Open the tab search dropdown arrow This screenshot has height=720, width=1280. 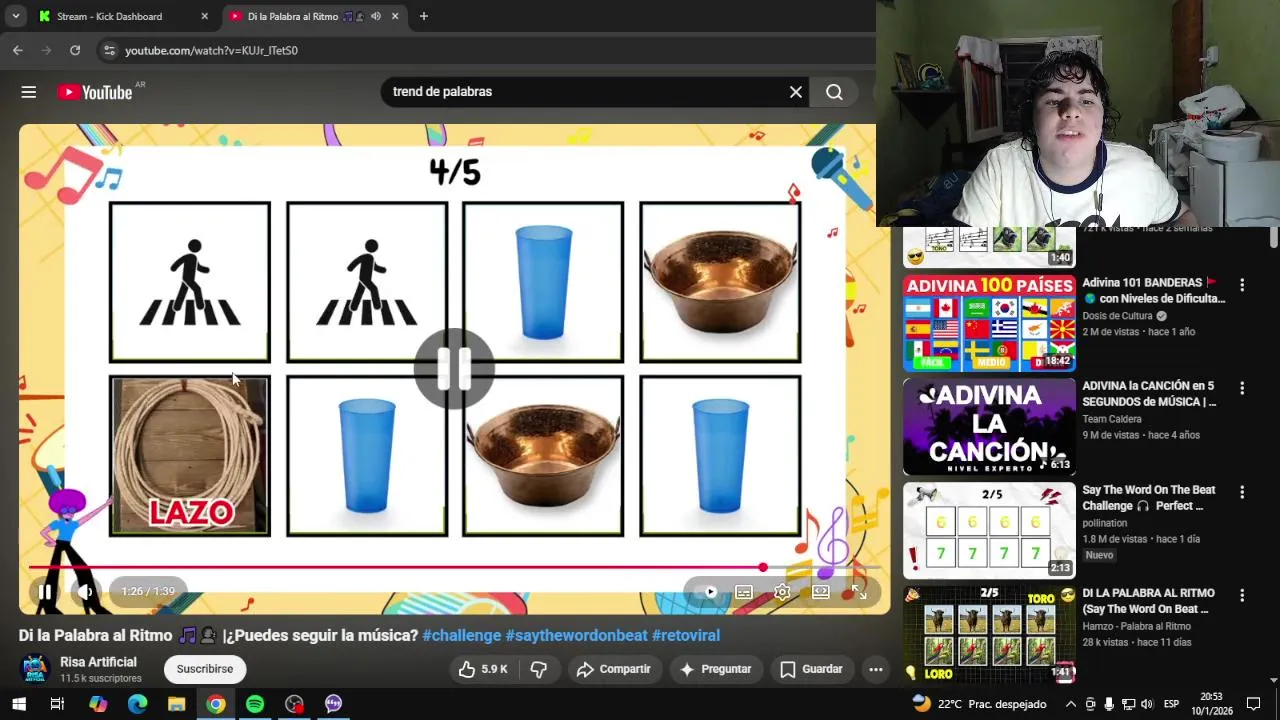pos(15,16)
